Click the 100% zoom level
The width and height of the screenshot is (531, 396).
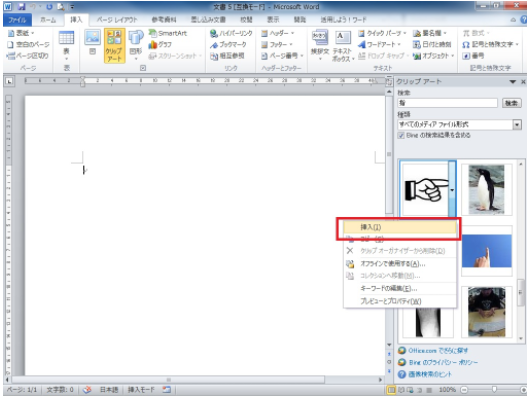click(447, 390)
